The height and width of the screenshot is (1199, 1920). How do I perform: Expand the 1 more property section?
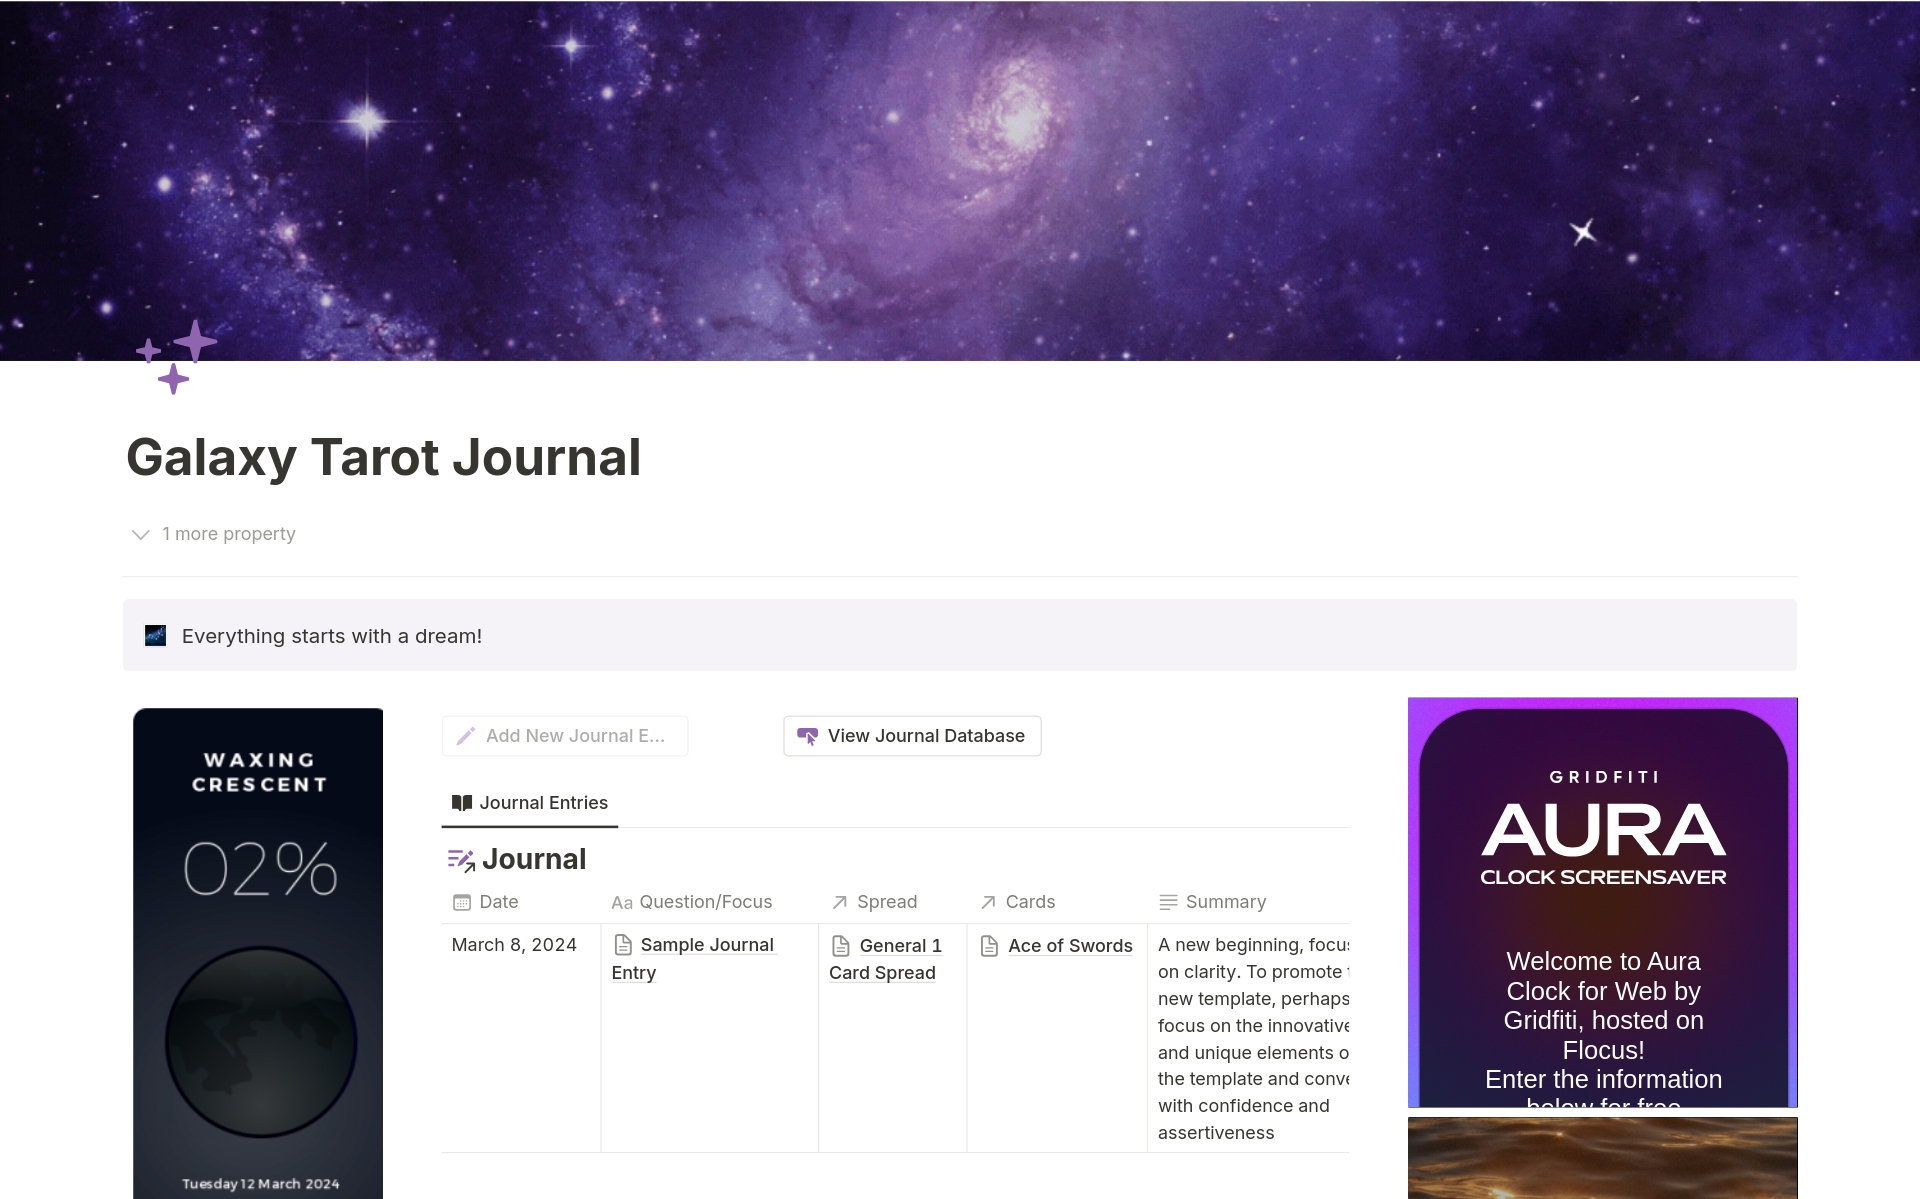(x=211, y=534)
